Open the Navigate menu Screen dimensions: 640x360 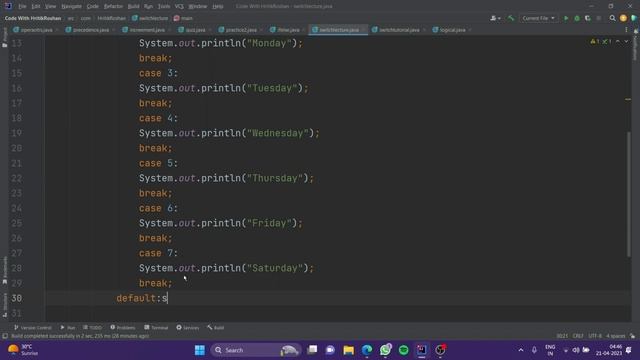[71, 7]
